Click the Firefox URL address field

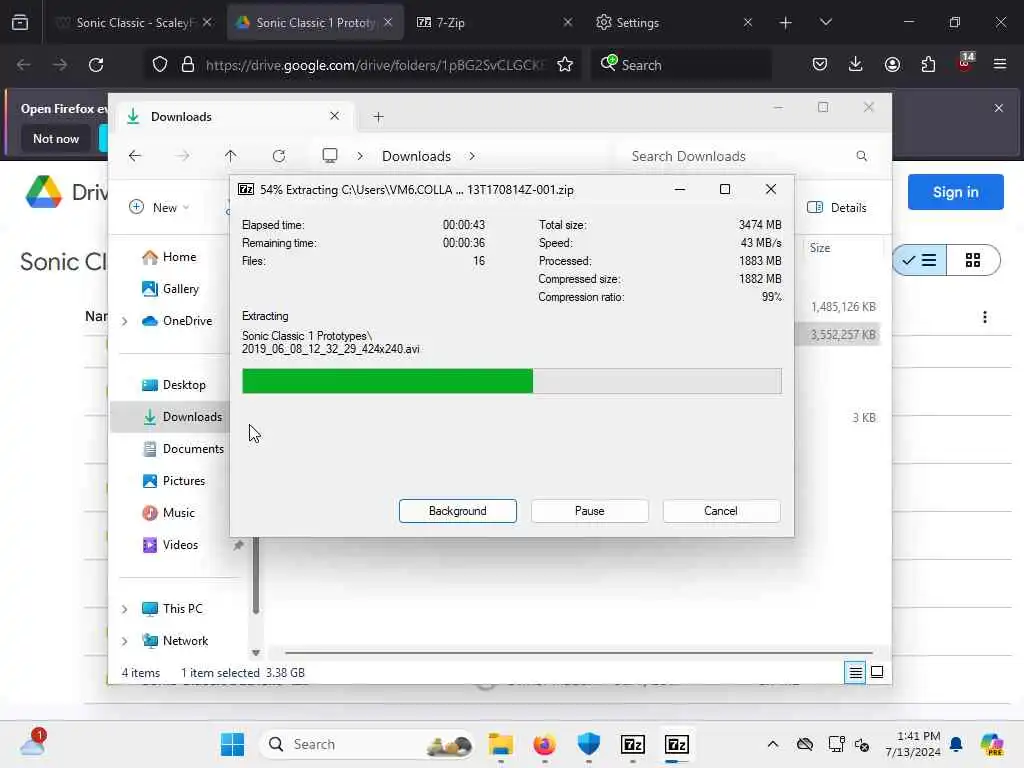point(374,65)
